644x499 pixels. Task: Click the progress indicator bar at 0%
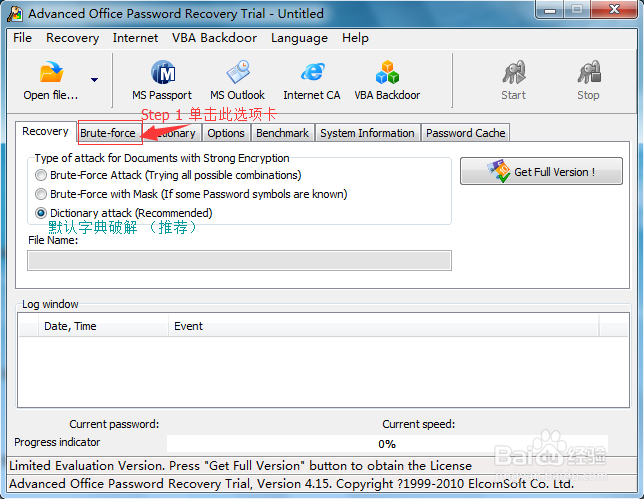coord(387,444)
